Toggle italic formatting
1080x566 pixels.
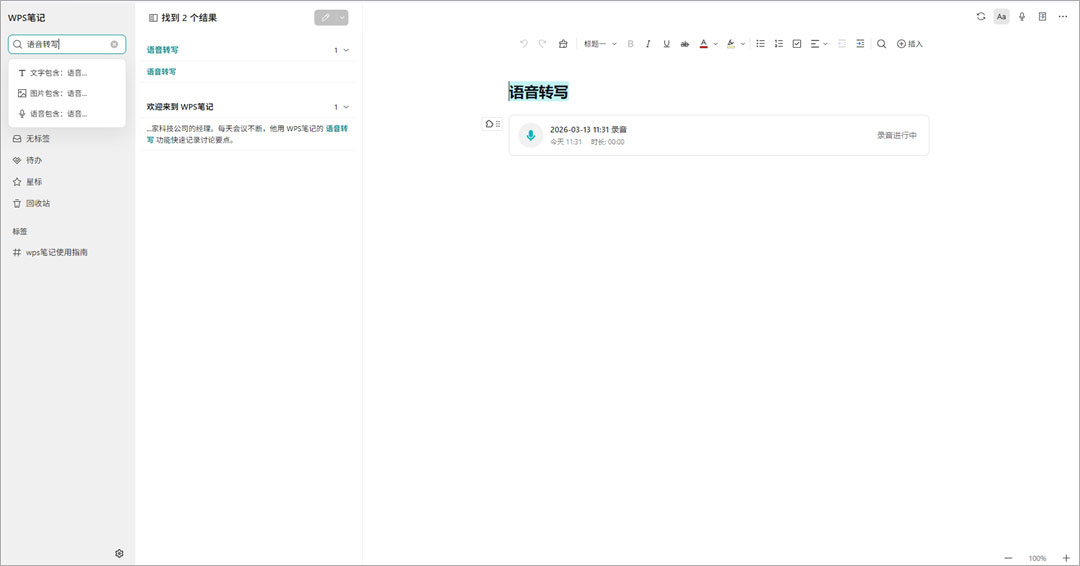click(x=648, y=43)
